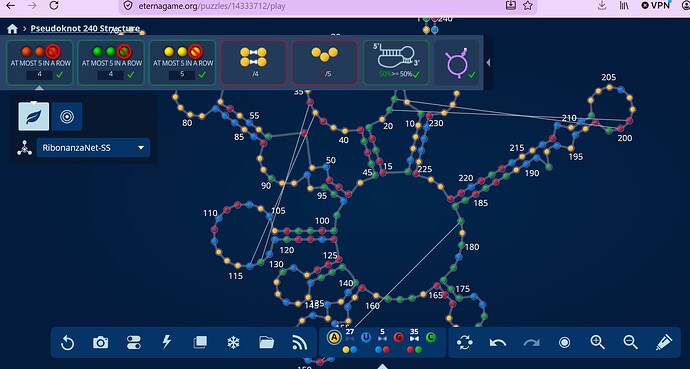Open the copy sequence stacked squares icon
Viewport: 690px width, 369px height.
click(200, 342)
